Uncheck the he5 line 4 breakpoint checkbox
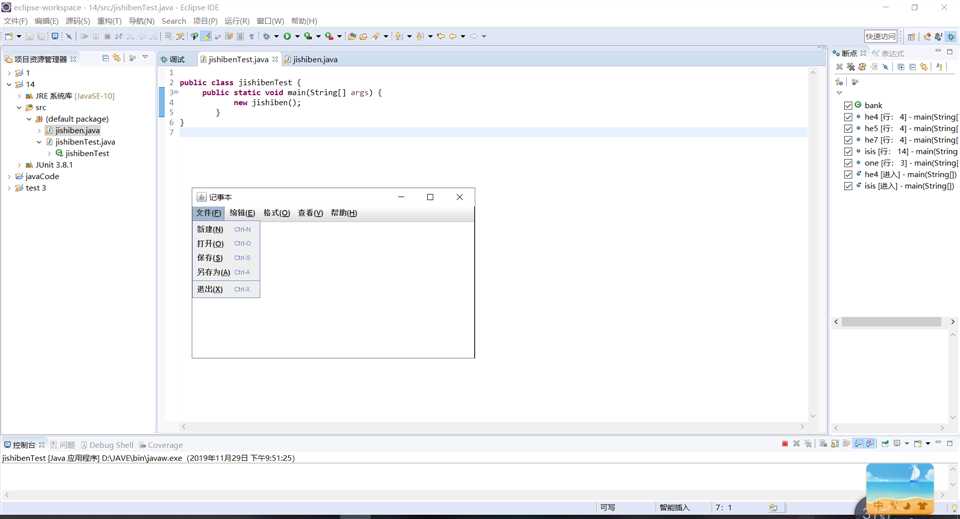 [x=848, y=129]
